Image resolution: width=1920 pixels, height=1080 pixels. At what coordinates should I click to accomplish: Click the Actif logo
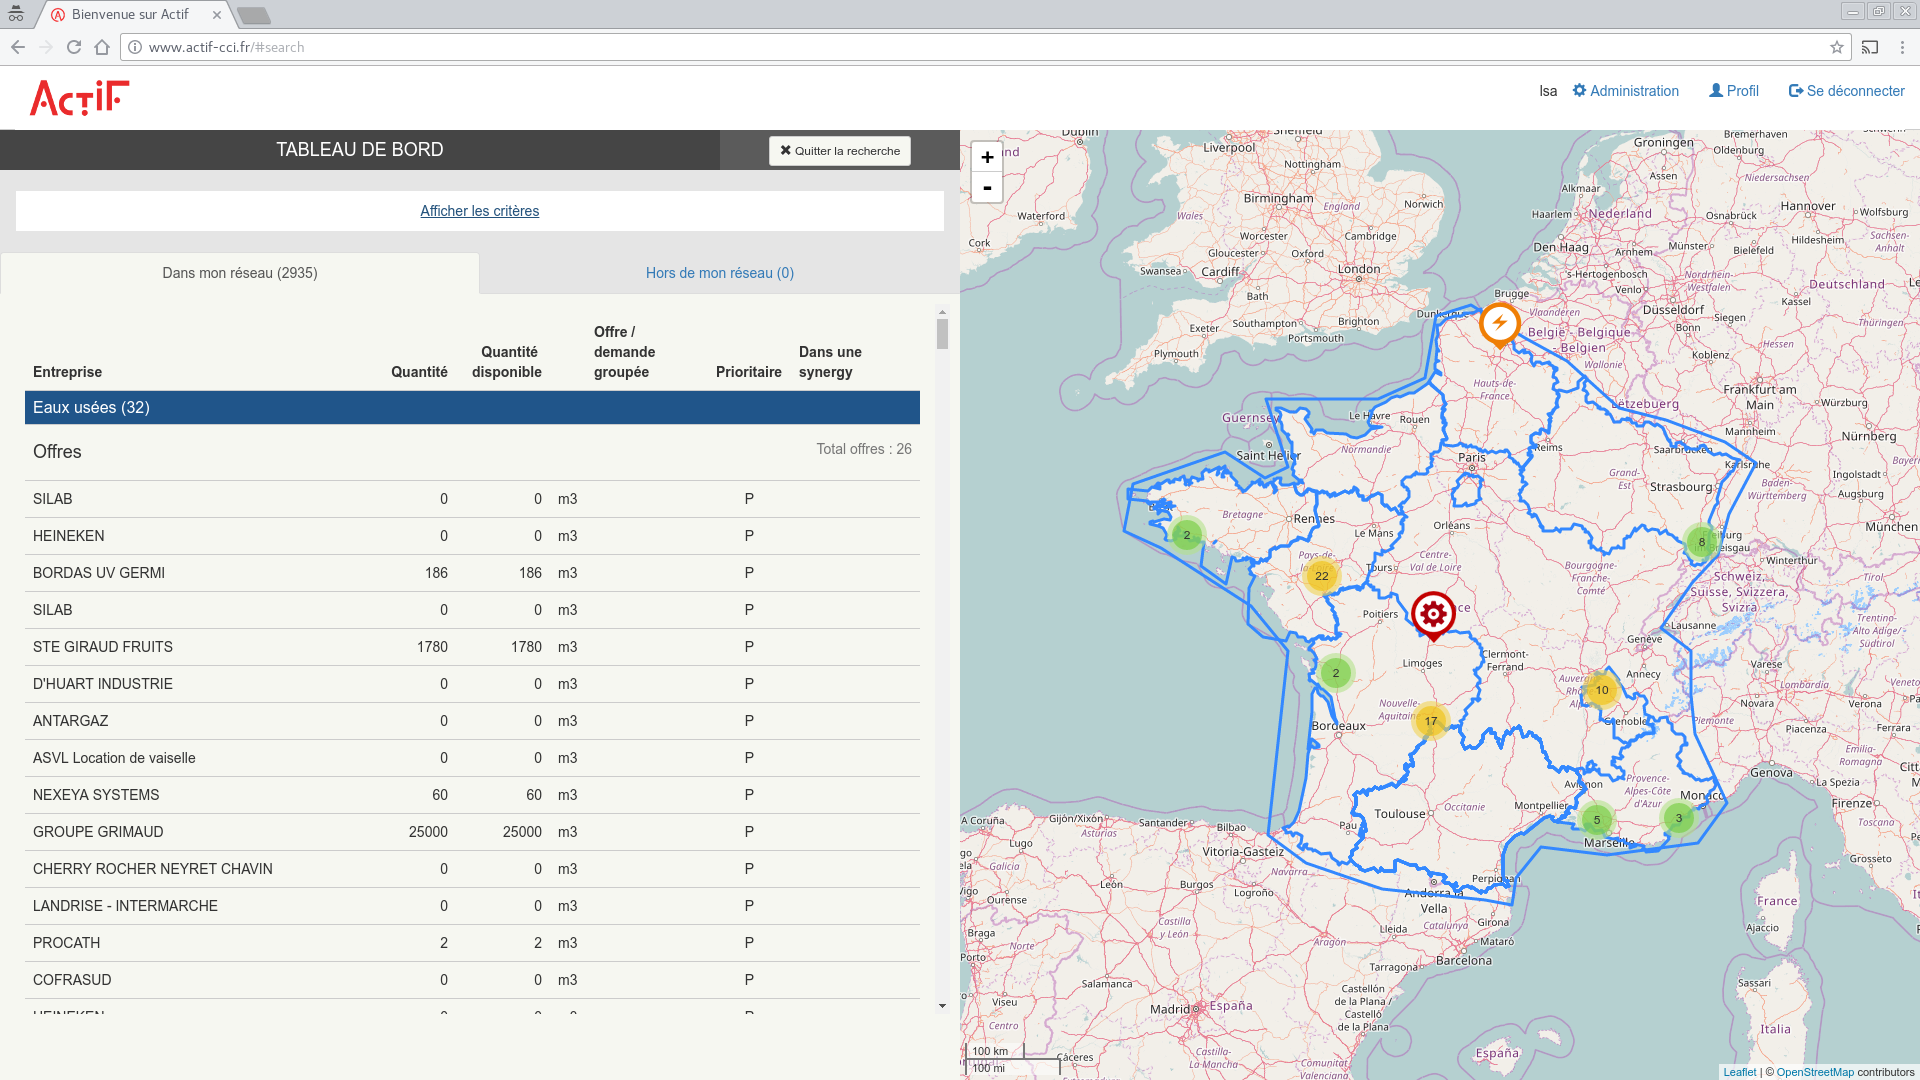pos(80,98)
